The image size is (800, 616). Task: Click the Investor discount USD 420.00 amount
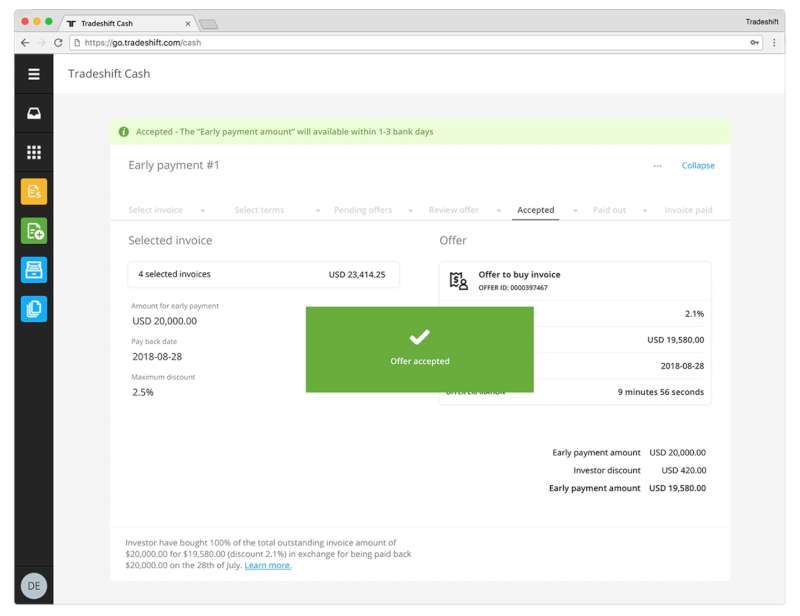(x=684, y=471)
